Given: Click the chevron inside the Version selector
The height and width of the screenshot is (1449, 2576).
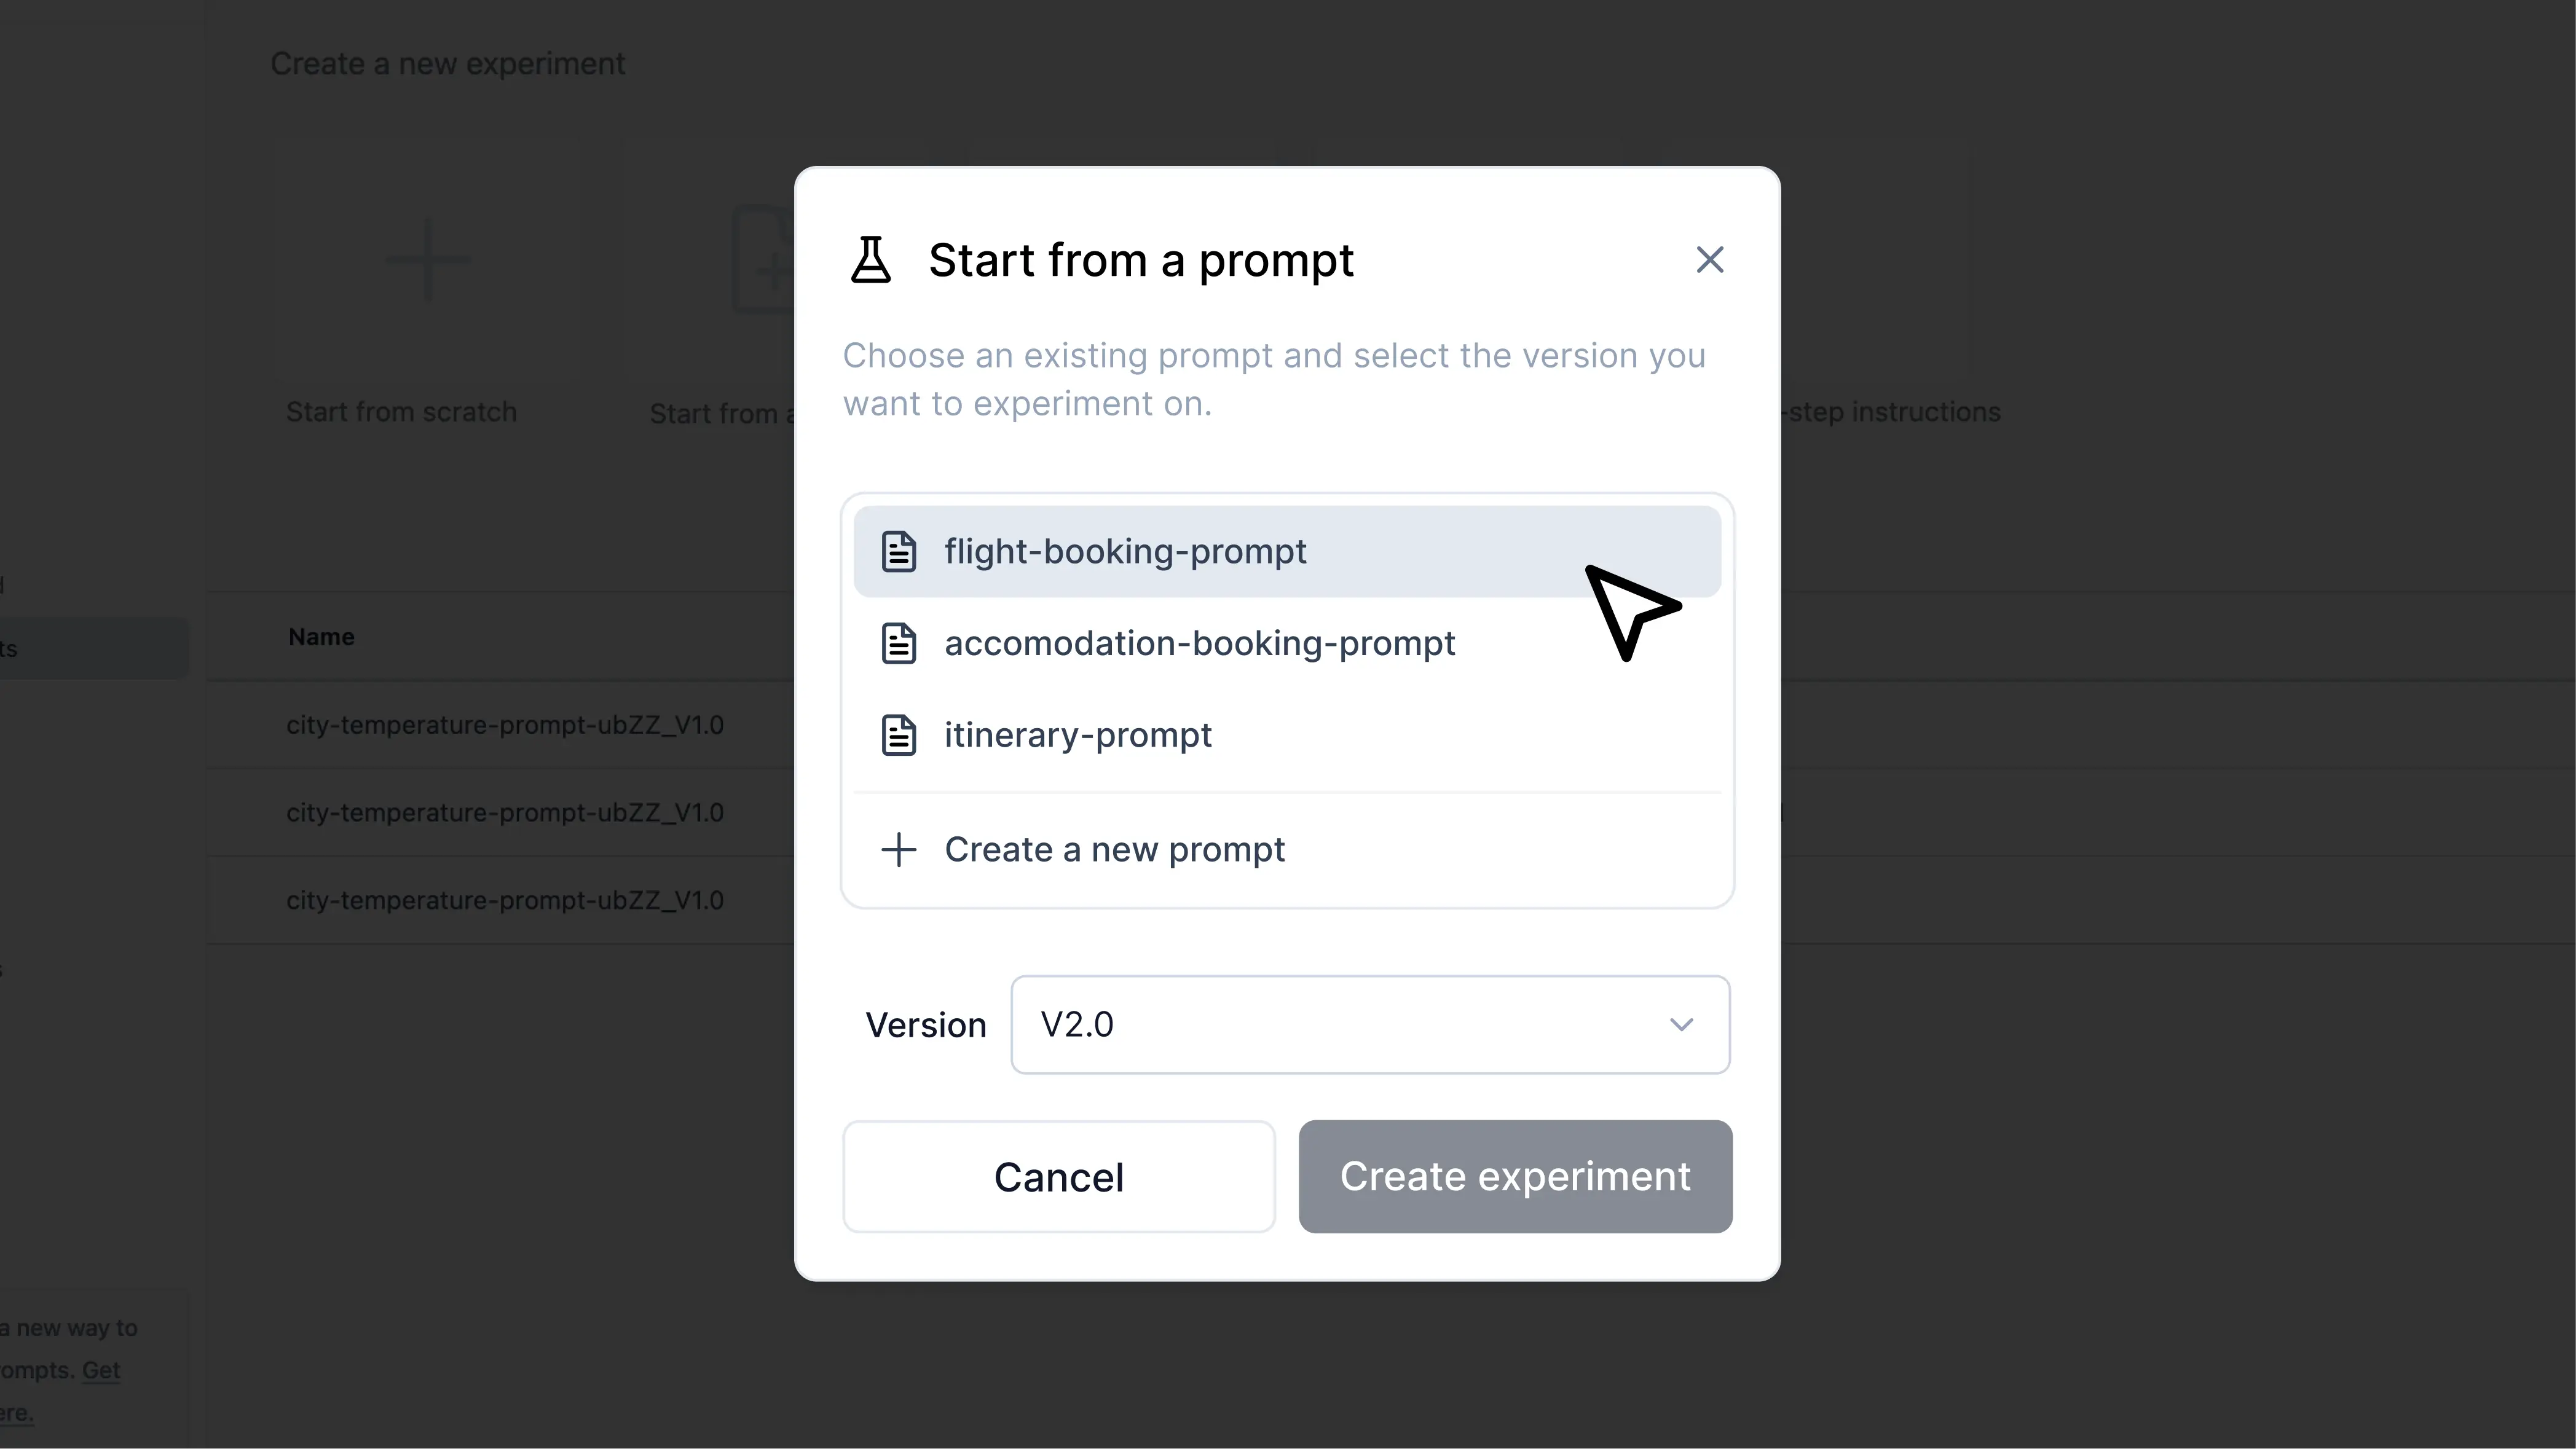Looking at the screenshot, I should 1681,1024.
